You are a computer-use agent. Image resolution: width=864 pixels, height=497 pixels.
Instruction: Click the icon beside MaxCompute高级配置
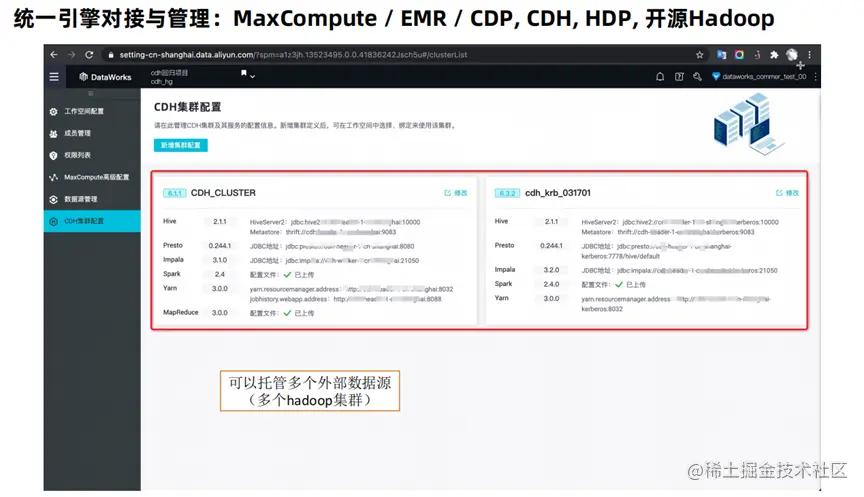pos(53,177)
